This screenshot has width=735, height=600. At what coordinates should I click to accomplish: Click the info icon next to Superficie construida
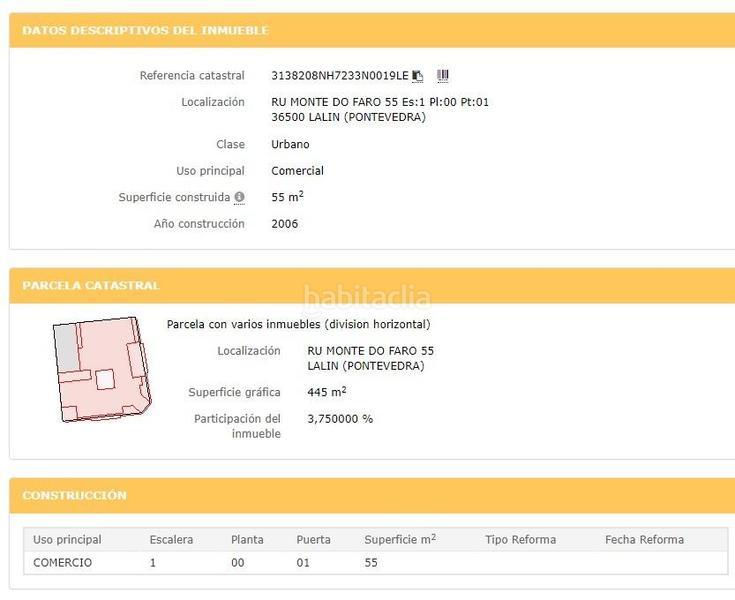pyautogui.click(x=239, y=198)
